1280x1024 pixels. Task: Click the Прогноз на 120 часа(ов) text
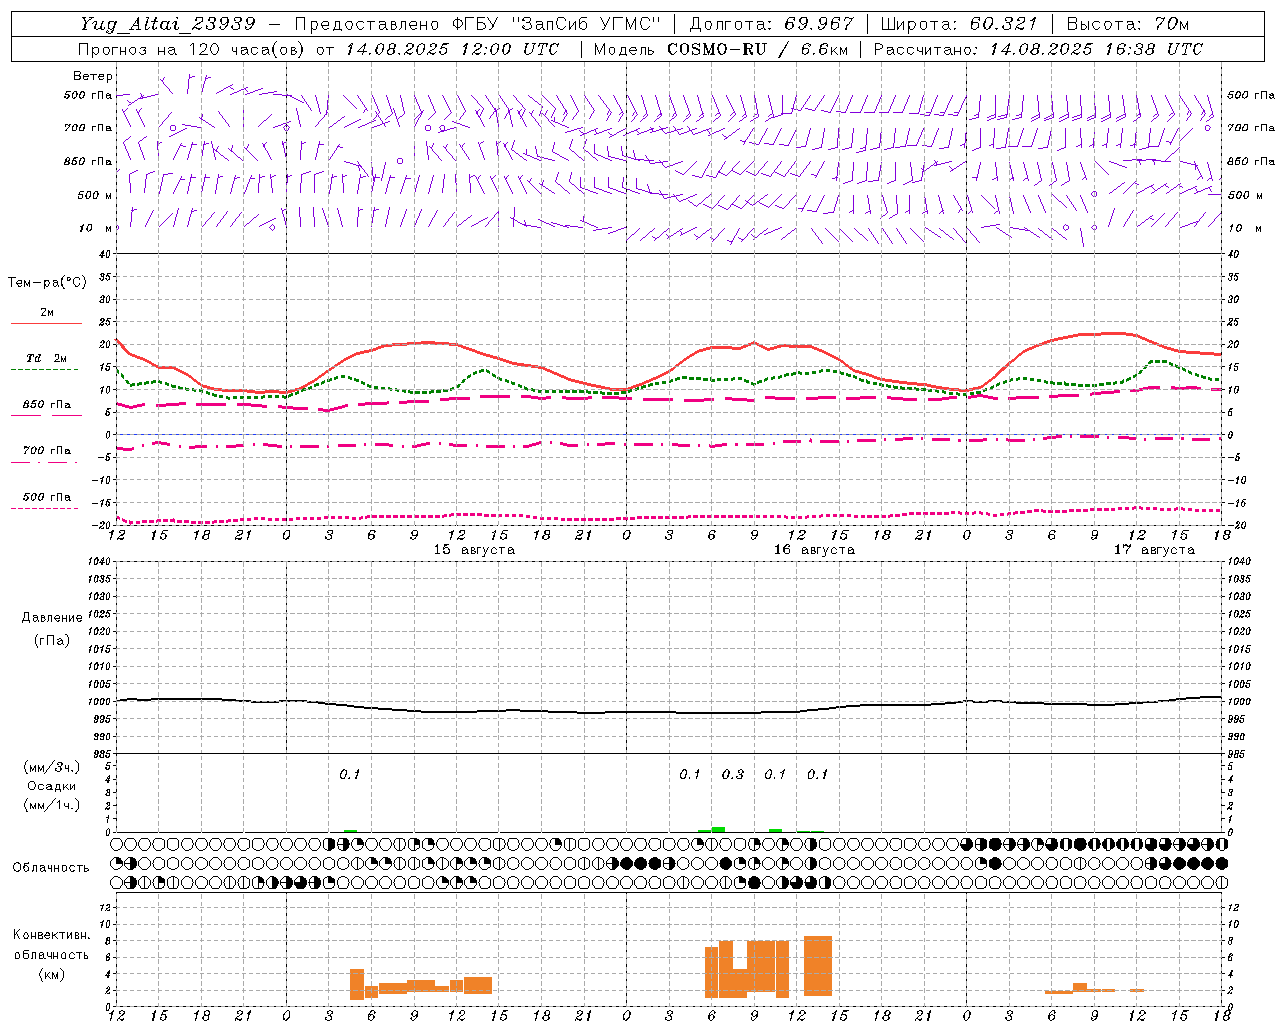[x=192, y=49]
